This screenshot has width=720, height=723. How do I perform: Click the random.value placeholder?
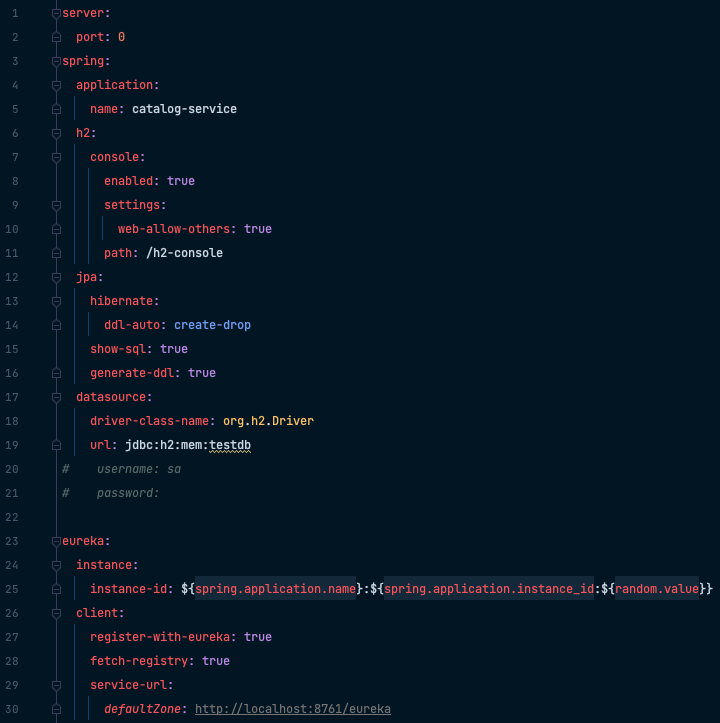click(657, 589)
